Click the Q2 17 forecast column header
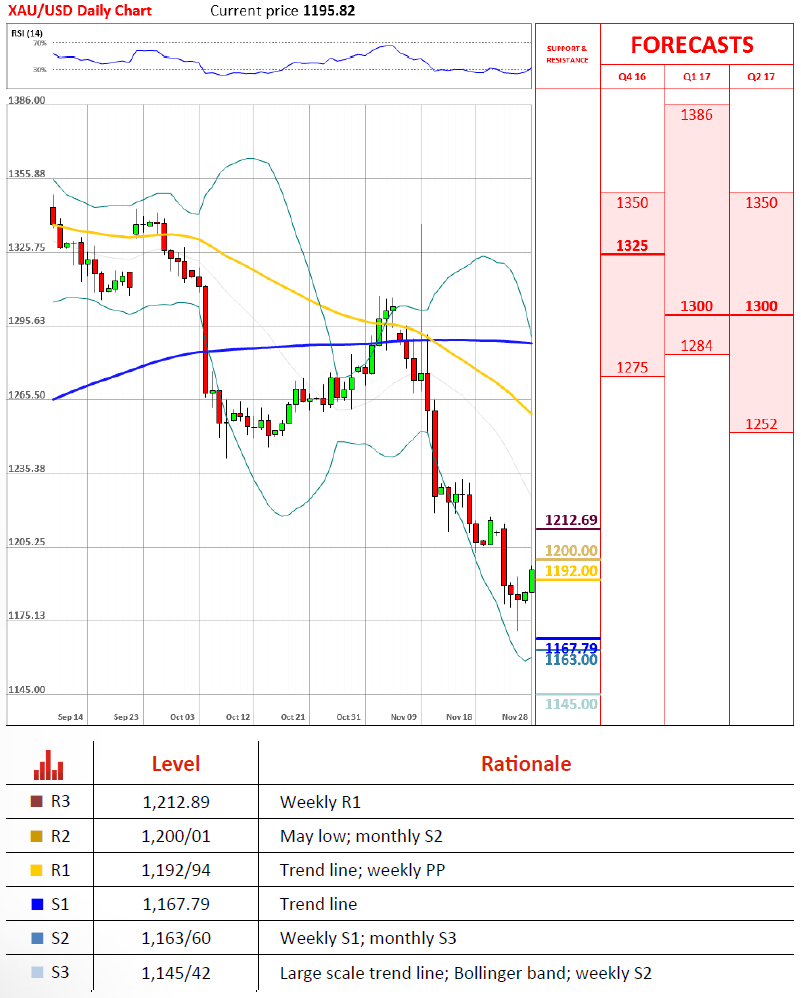This screenshot has height=998, width=801. [761, 76]
